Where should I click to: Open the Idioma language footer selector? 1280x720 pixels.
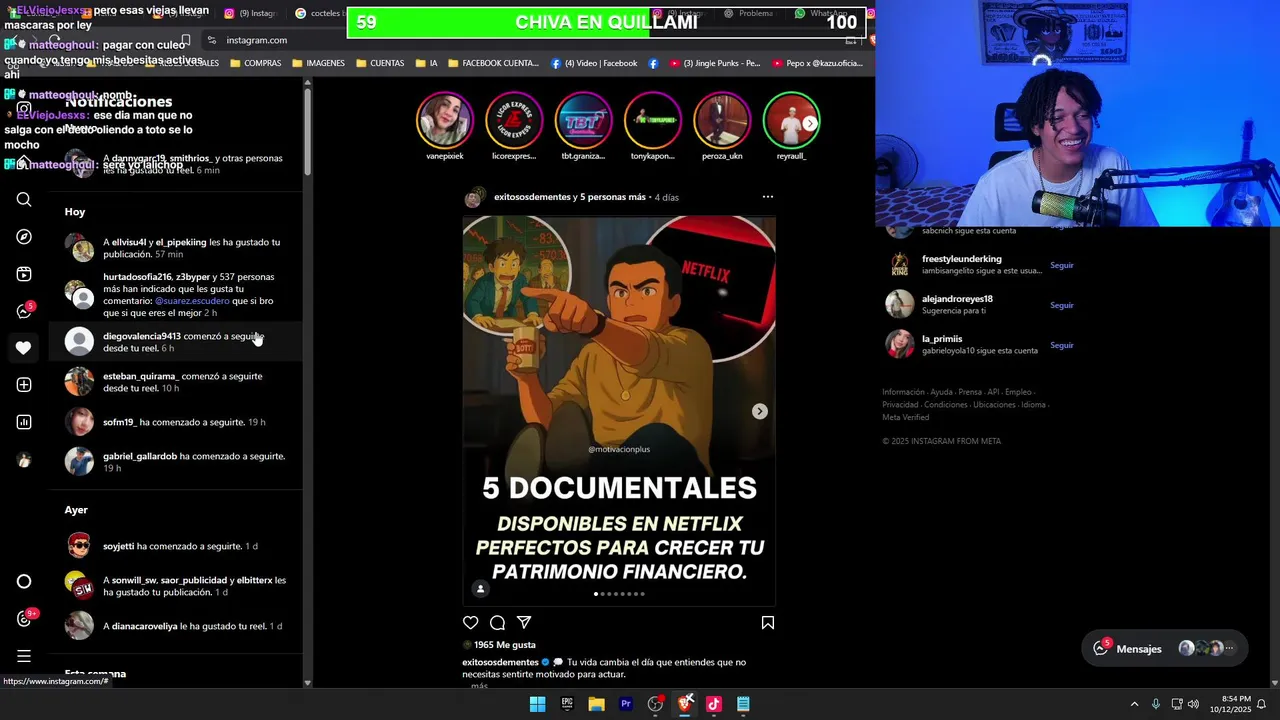(x=1033, y=405)
